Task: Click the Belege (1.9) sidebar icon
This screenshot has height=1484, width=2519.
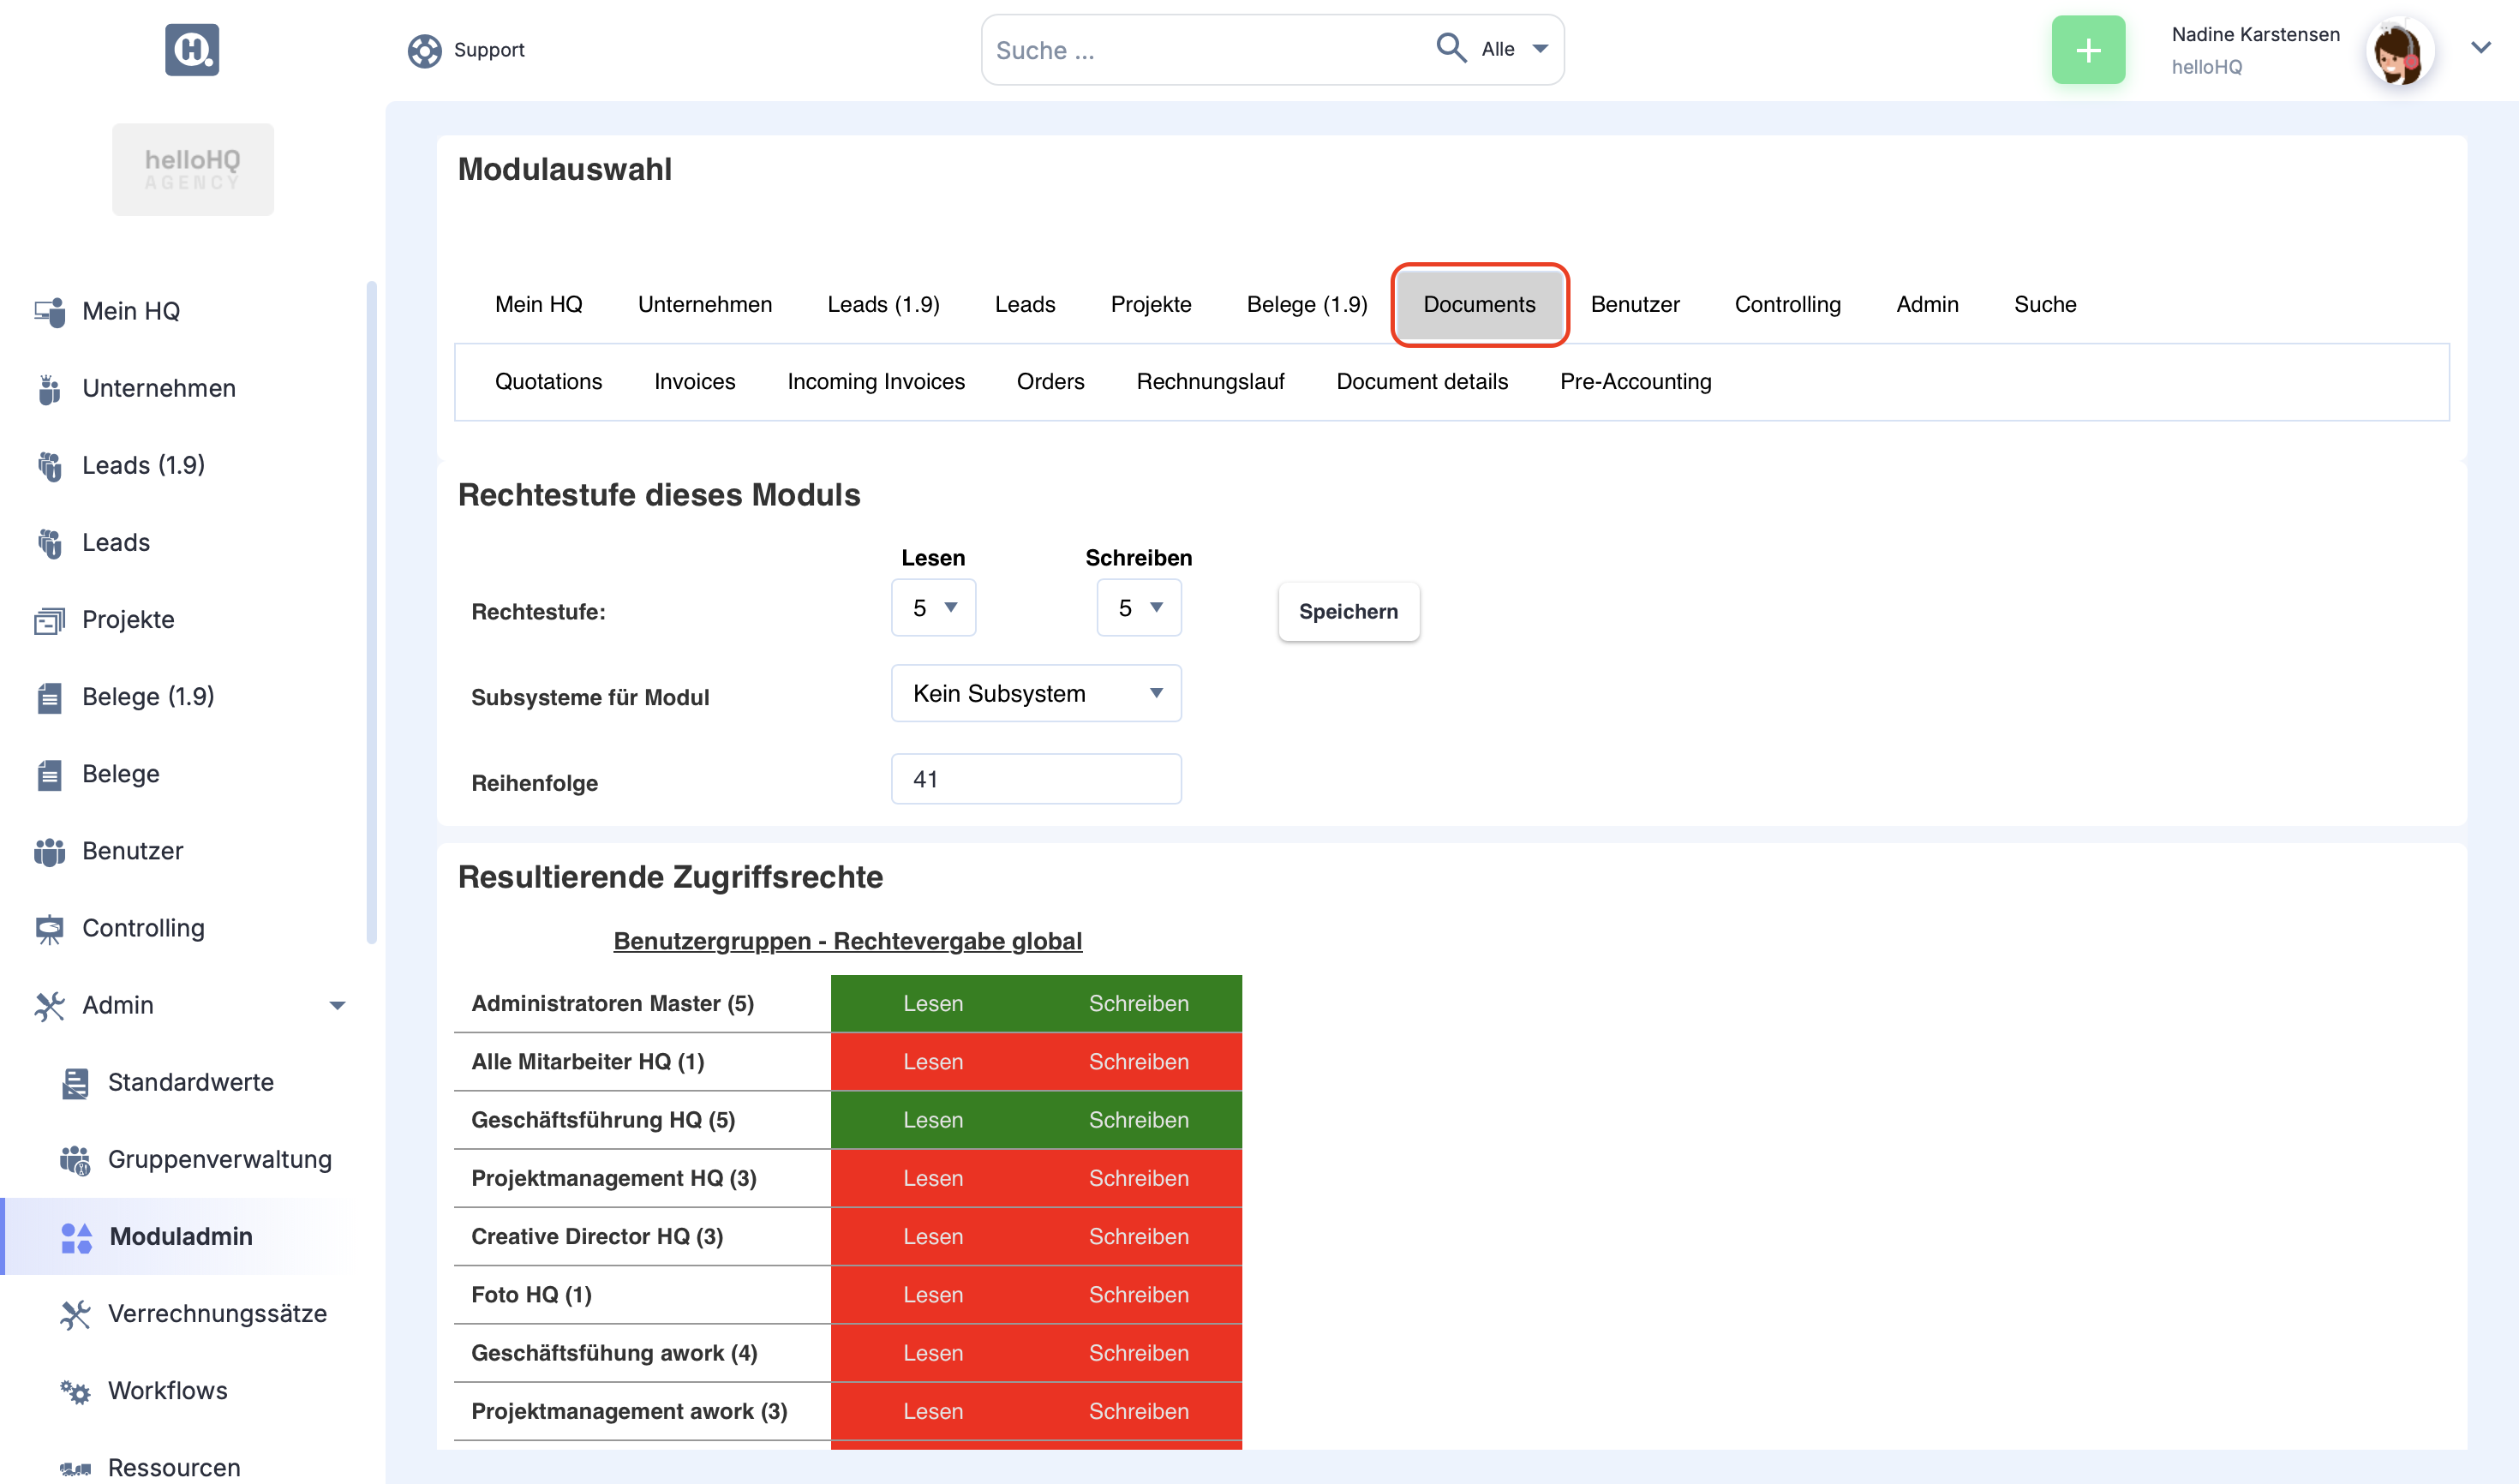Action: 49,697
